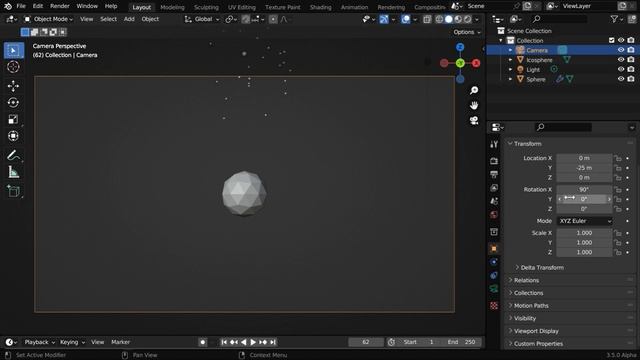Expand the Viewport Display panel
The width and height of the screenshot is (640, 360).
coord(536,331)
